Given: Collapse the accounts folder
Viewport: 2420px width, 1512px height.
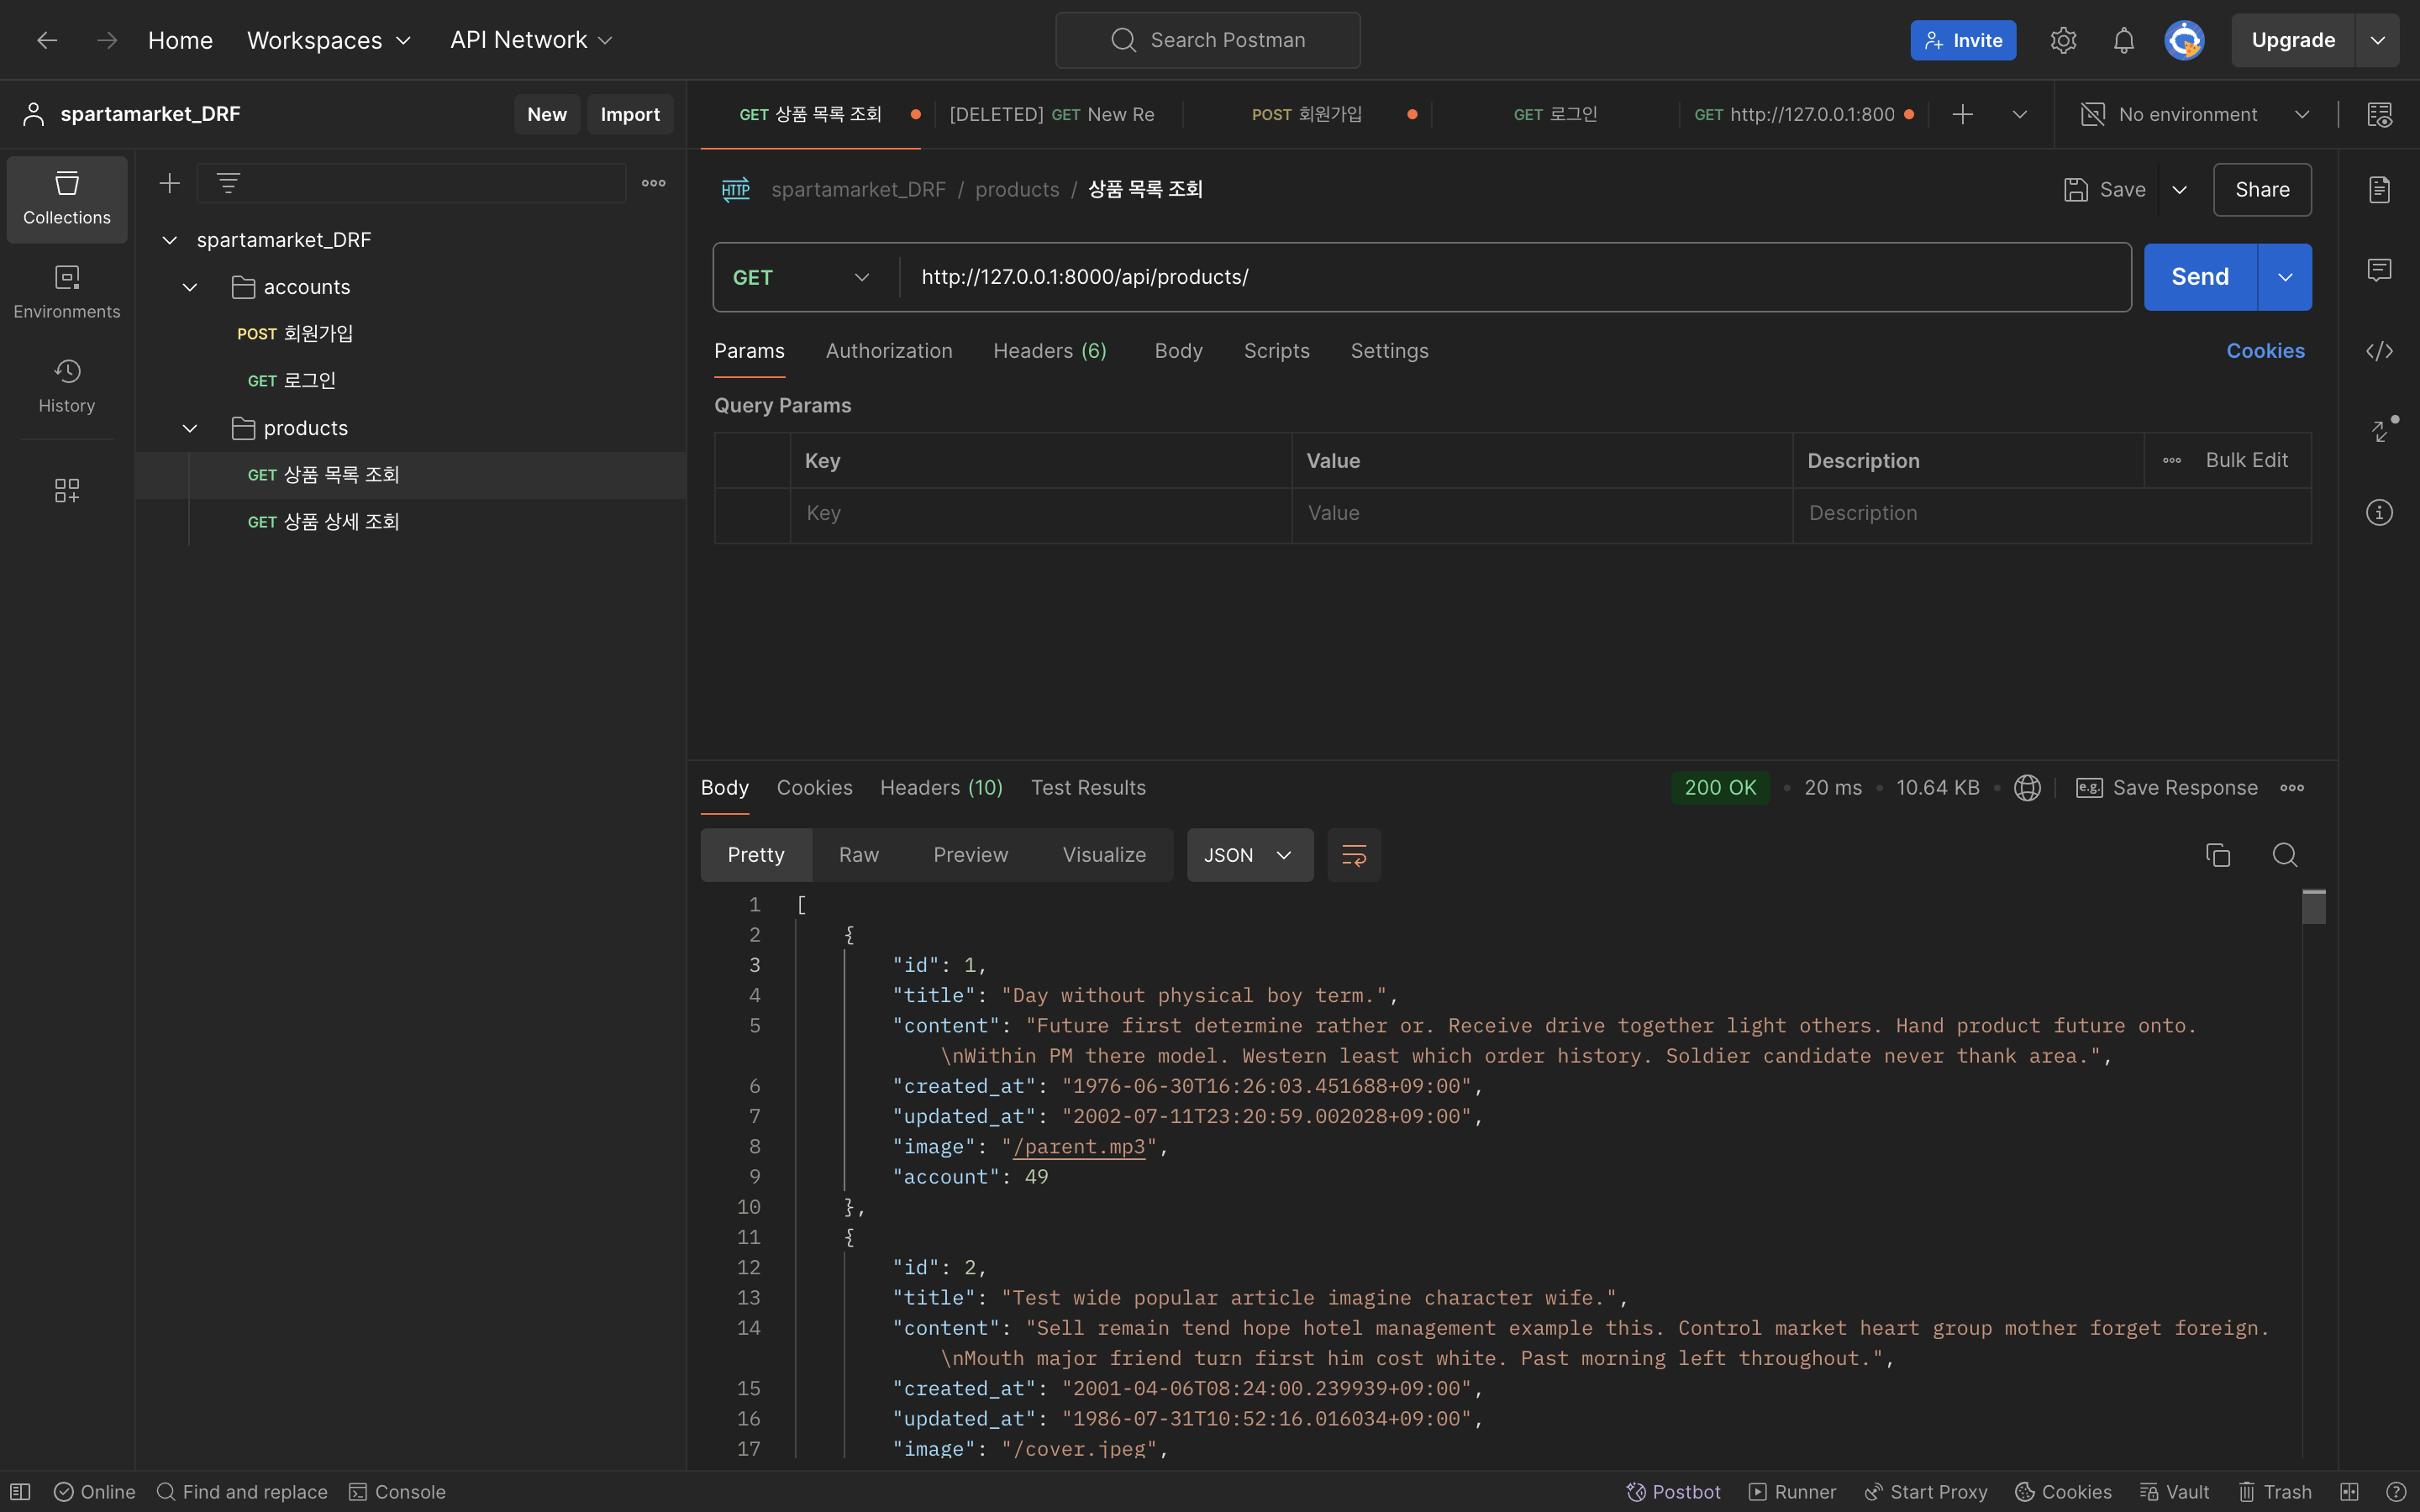Looking at the screenshot, I should pyautogui.click(x=190, y=287).
